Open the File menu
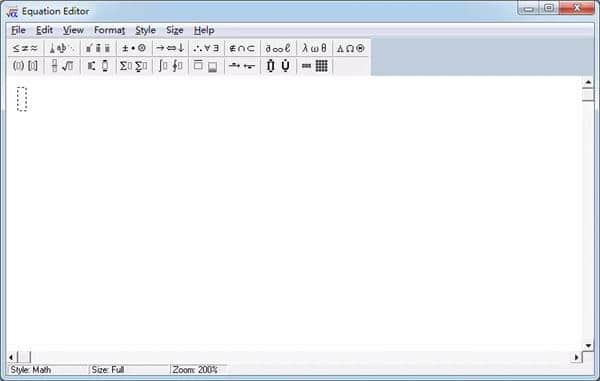600x381 pixels. pyautogui.click(x=18, y=30)
